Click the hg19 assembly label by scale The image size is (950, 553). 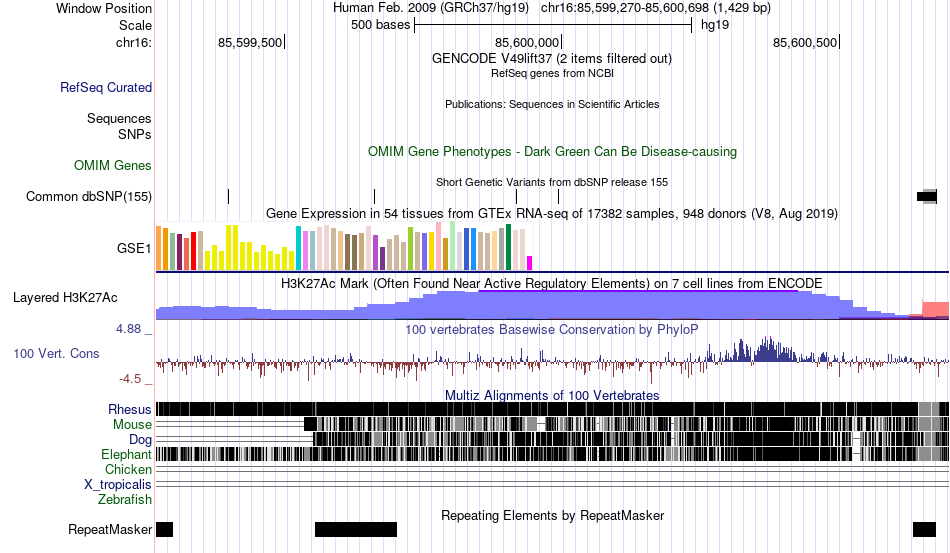(715, 25)
